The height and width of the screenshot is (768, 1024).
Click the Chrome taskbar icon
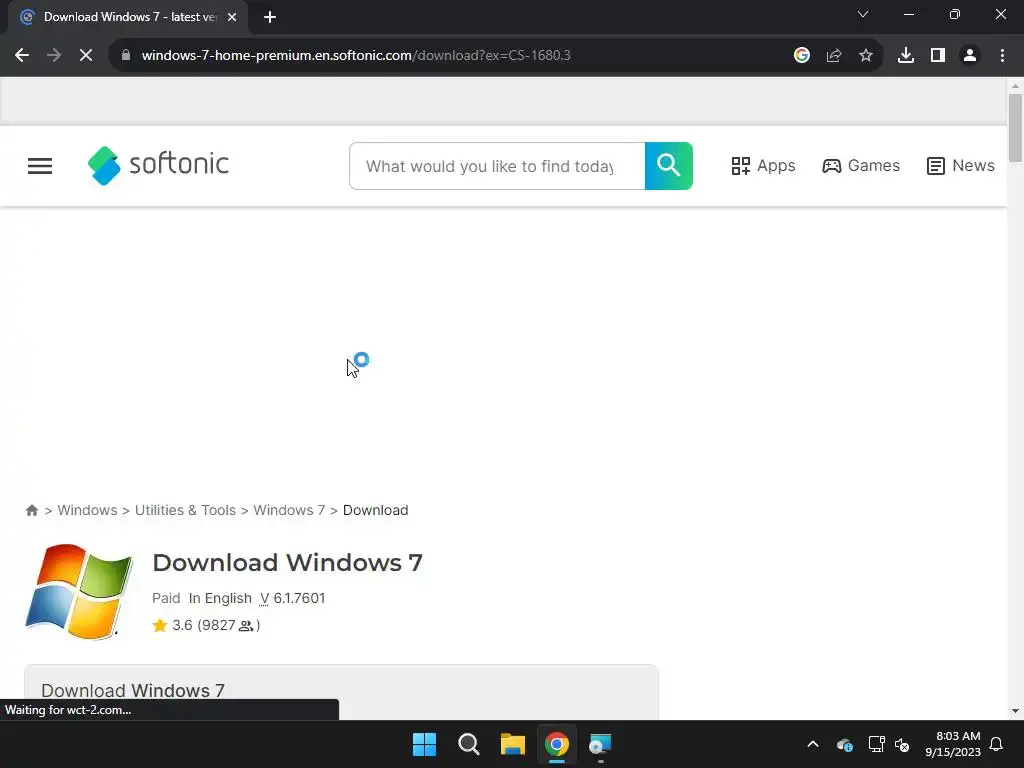tap(557, 744)
